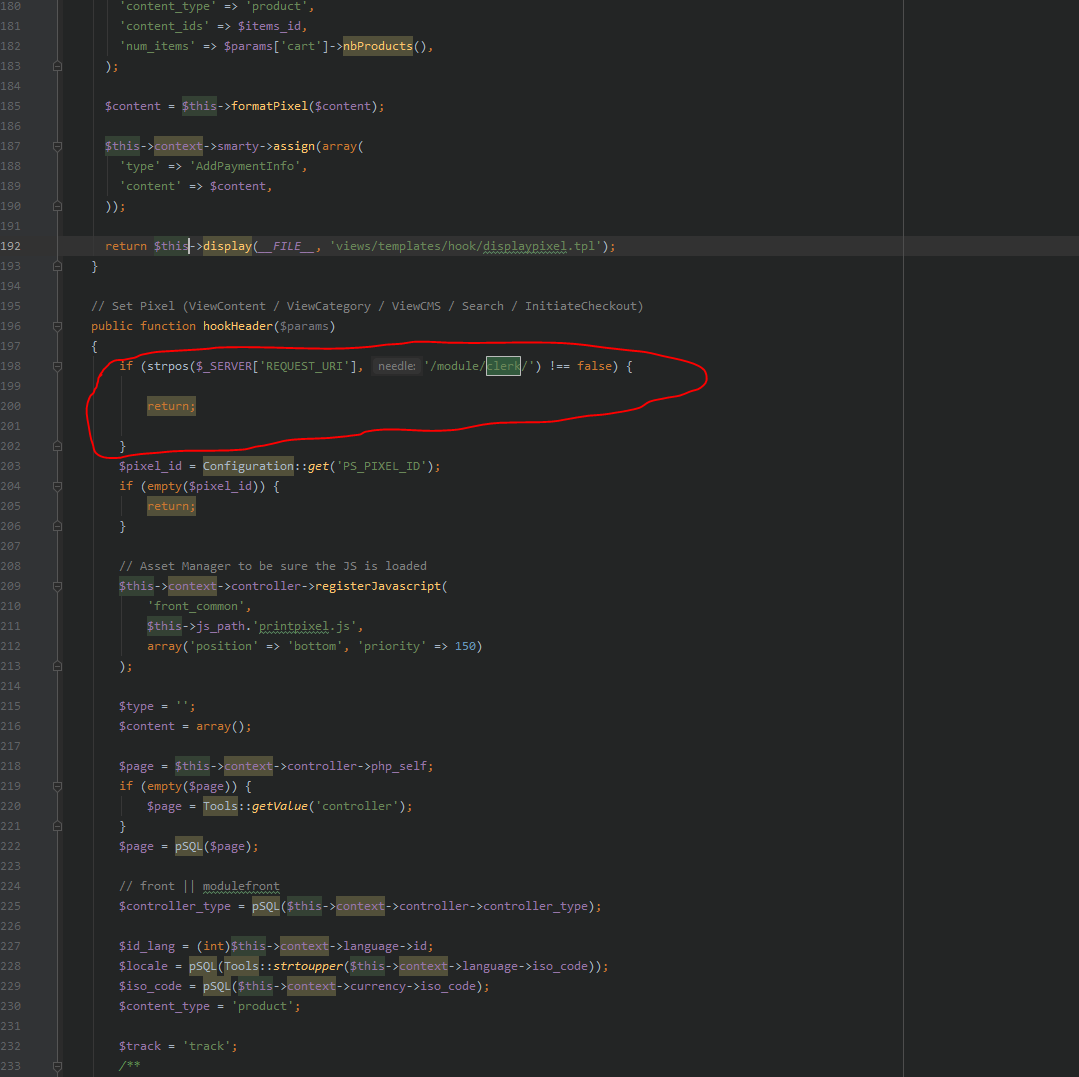
Task: Collapse the empty page if block at line 219
Action: coord(57,786)
